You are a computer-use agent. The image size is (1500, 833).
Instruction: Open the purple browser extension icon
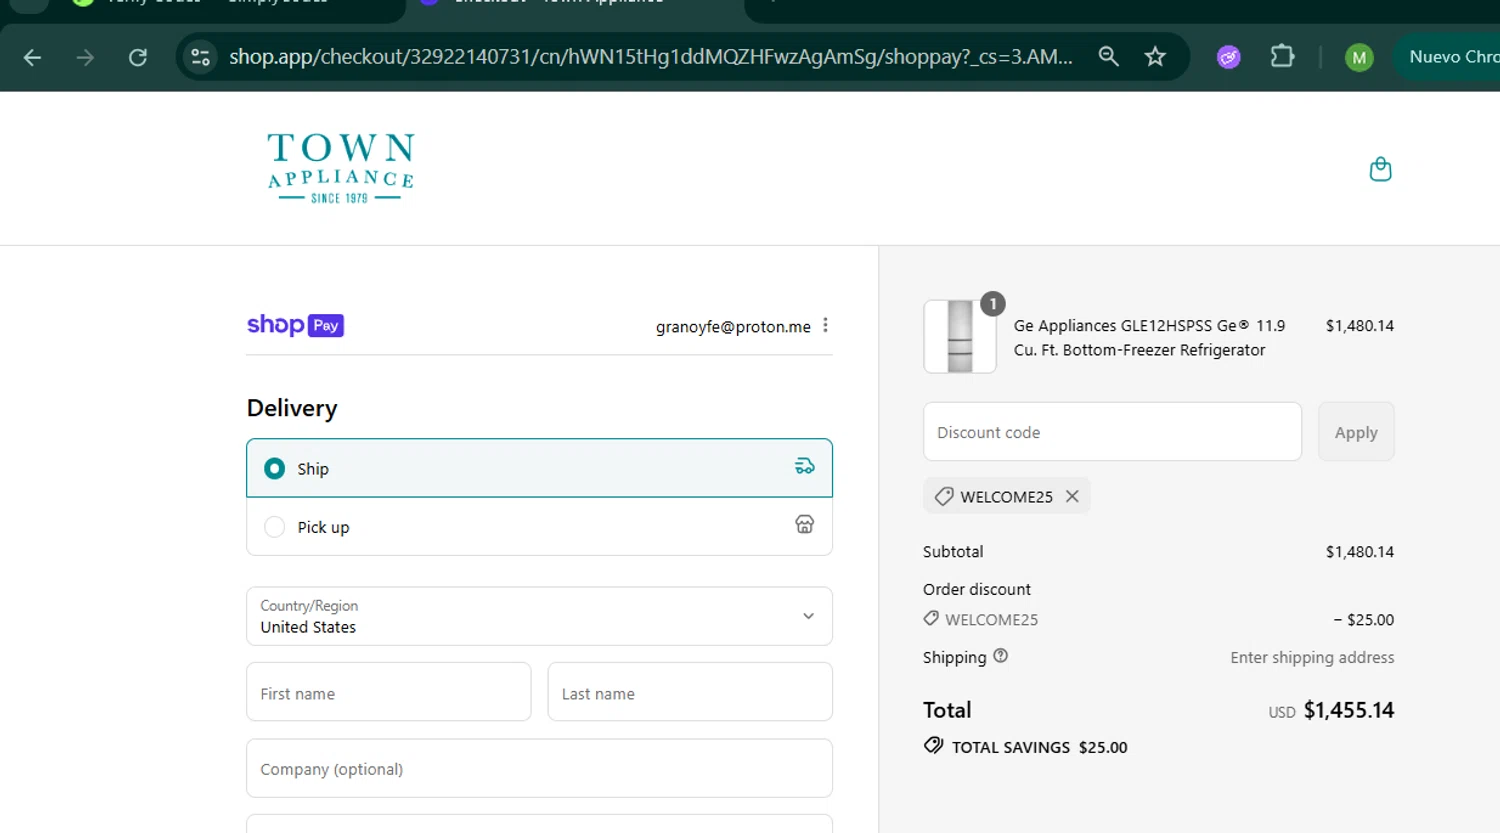(1229, 57)
